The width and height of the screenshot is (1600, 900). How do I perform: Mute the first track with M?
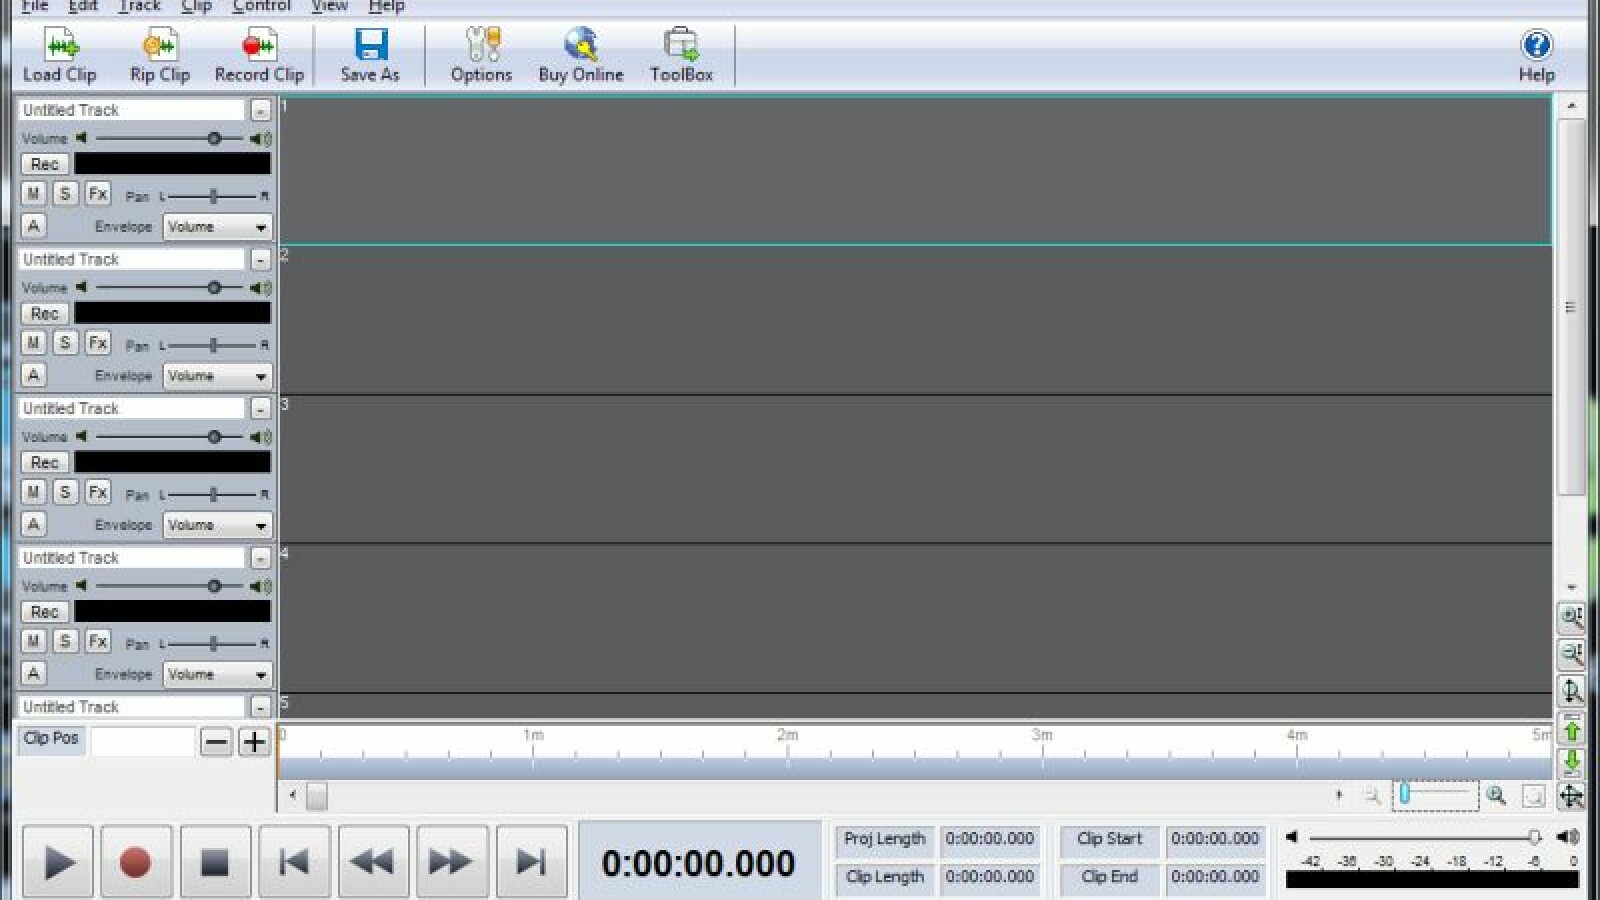33,194
